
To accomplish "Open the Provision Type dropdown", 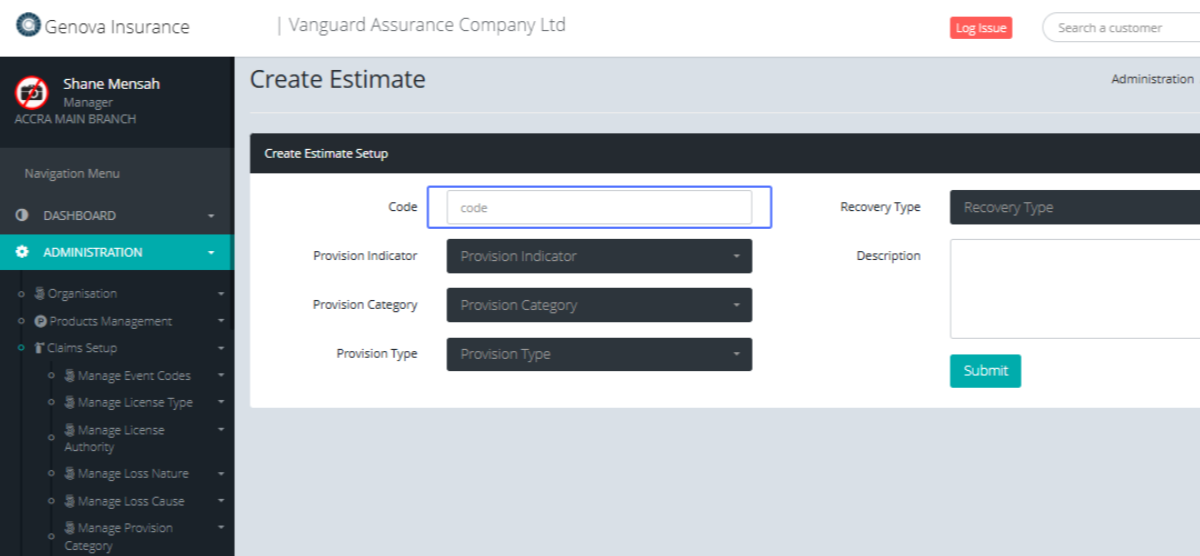I will coord(599,354).
